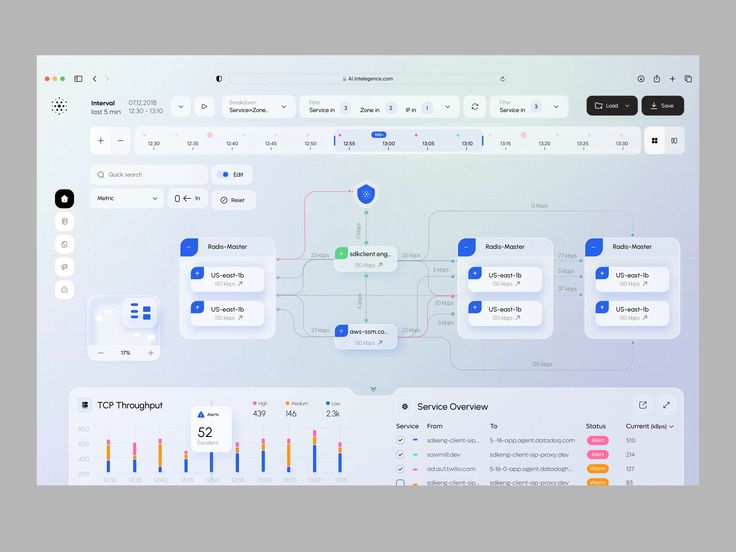Select the 12:30 timeline marker
This screenshot has width=736, height=552.
point(153,143)
